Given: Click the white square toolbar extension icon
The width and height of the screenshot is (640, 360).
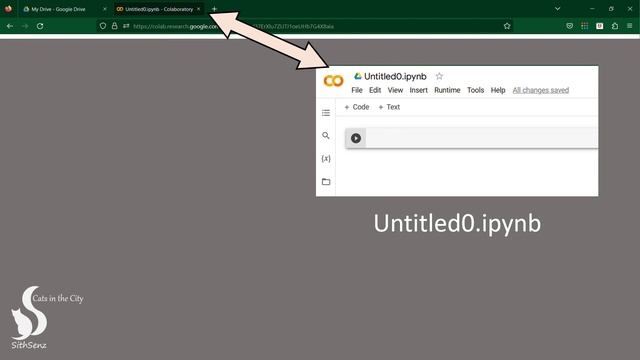Looking at the screenshot, I should pyautogui.click(x=600, y=26).
